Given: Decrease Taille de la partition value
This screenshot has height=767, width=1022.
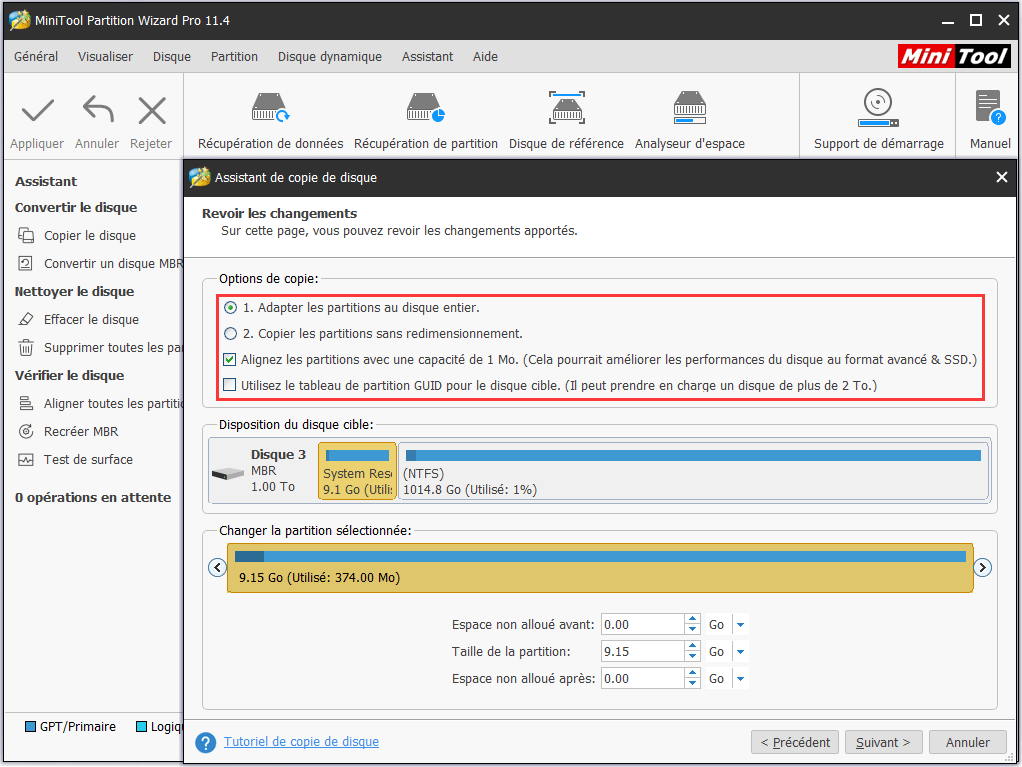Looking at the screenshot, I should click(692, 656).
